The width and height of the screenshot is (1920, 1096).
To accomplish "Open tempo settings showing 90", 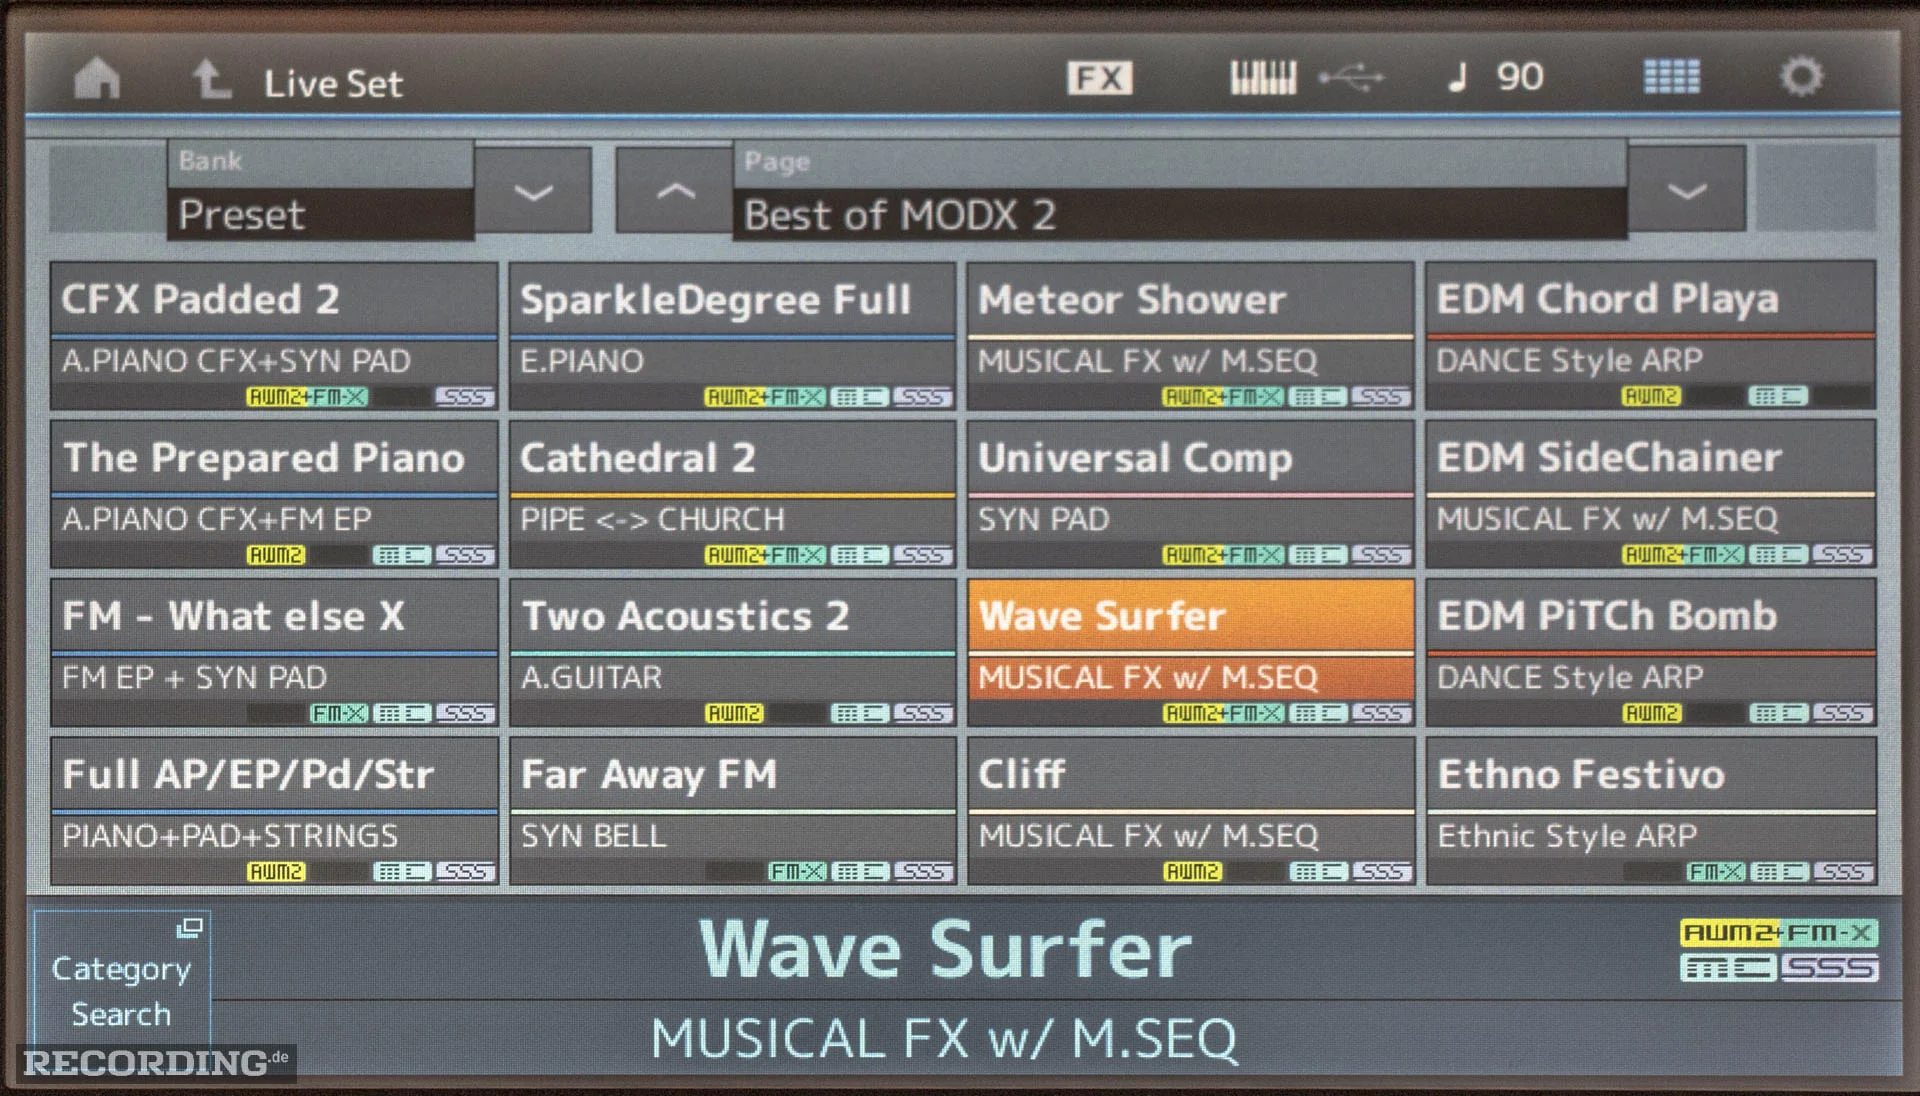I will pyautogui.click(x=1496, y=77).
